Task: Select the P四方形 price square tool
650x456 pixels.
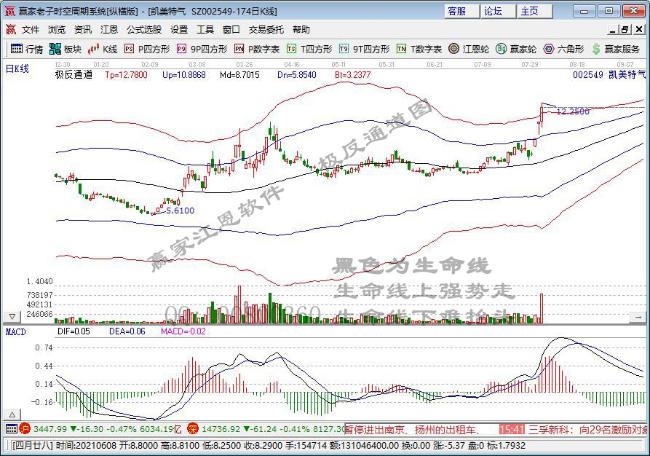Action: point(148,49)
